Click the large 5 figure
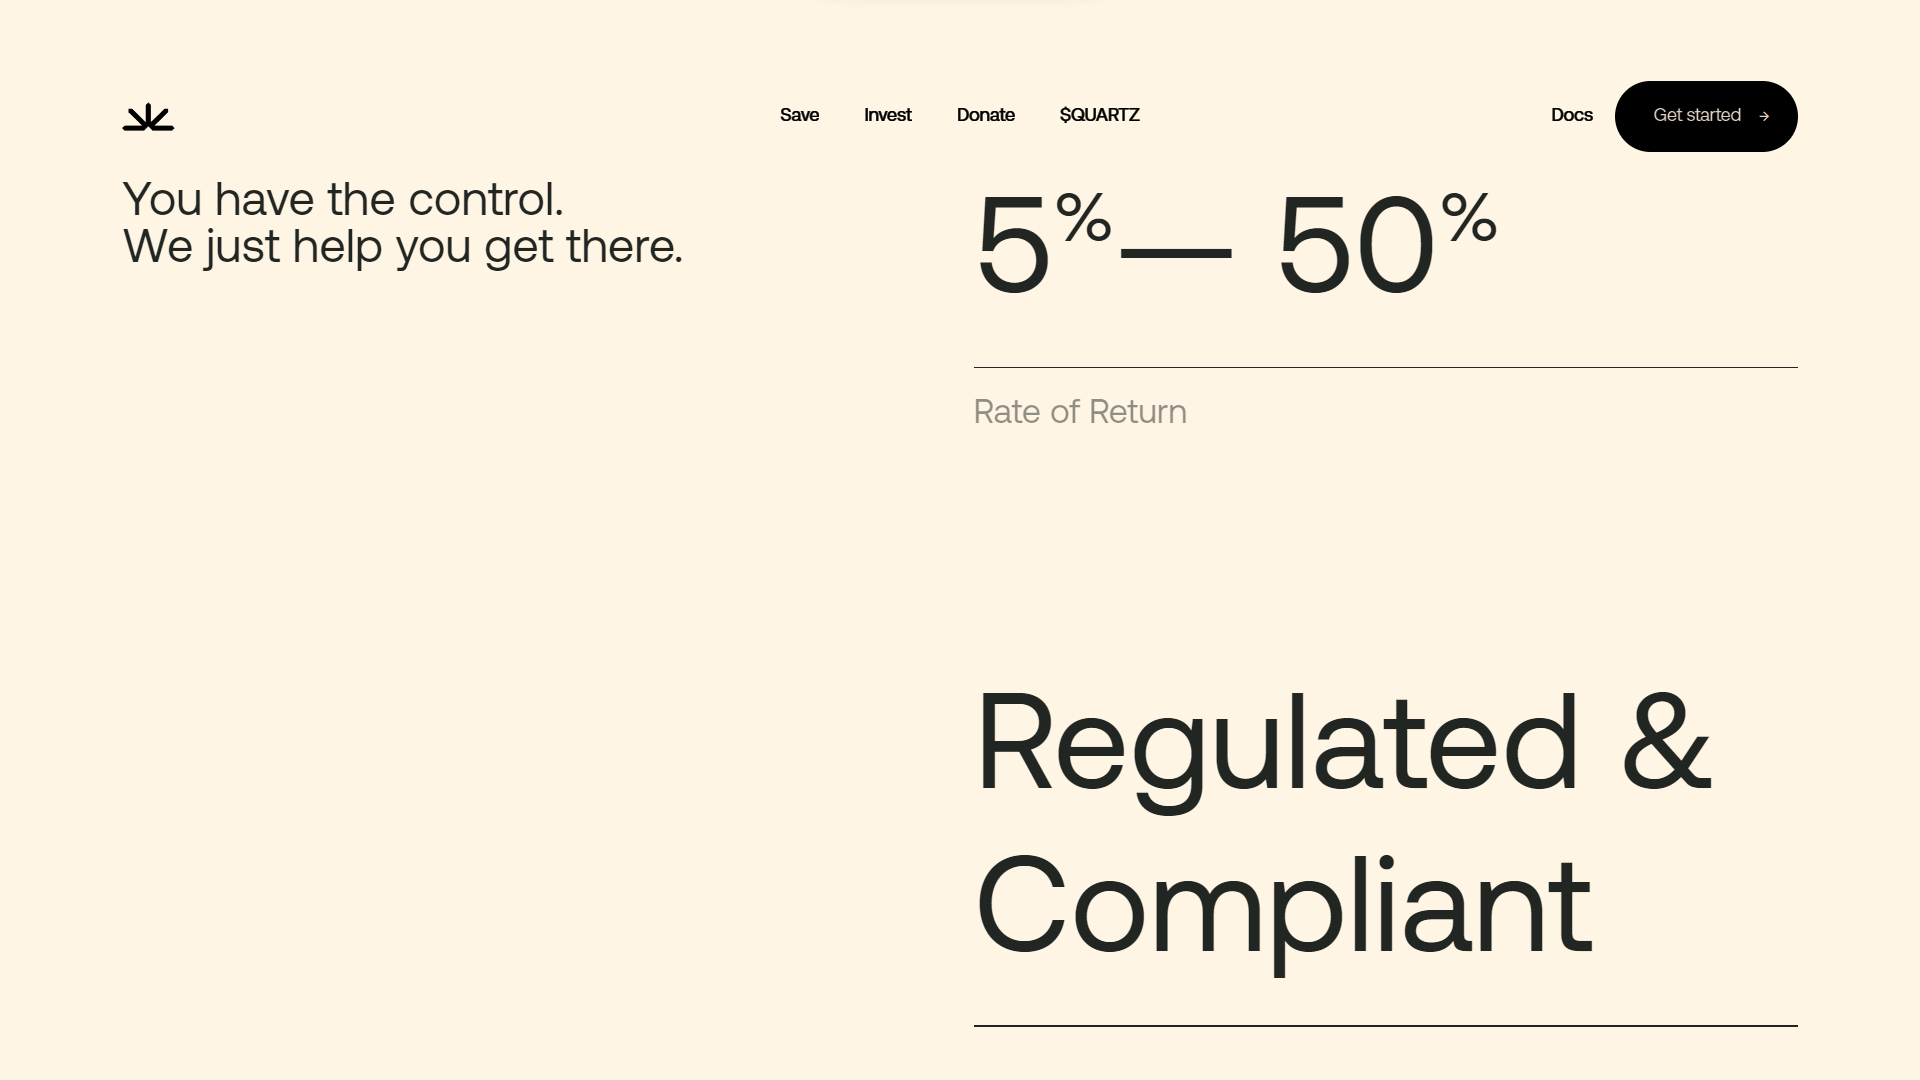Screen dimensions: 1920x1080 (1013, 243)
